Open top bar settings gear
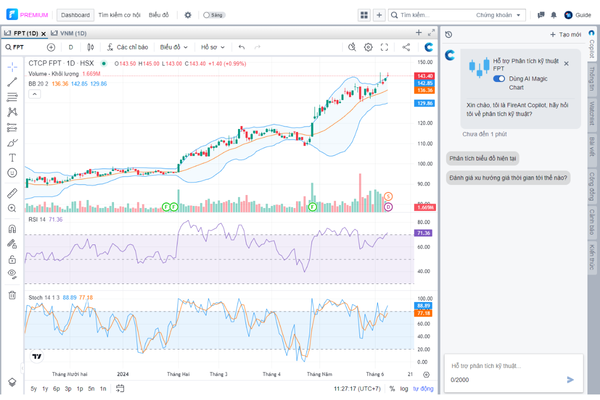Image resolution: width=600 pixels, height=400 pixels. 188,15
